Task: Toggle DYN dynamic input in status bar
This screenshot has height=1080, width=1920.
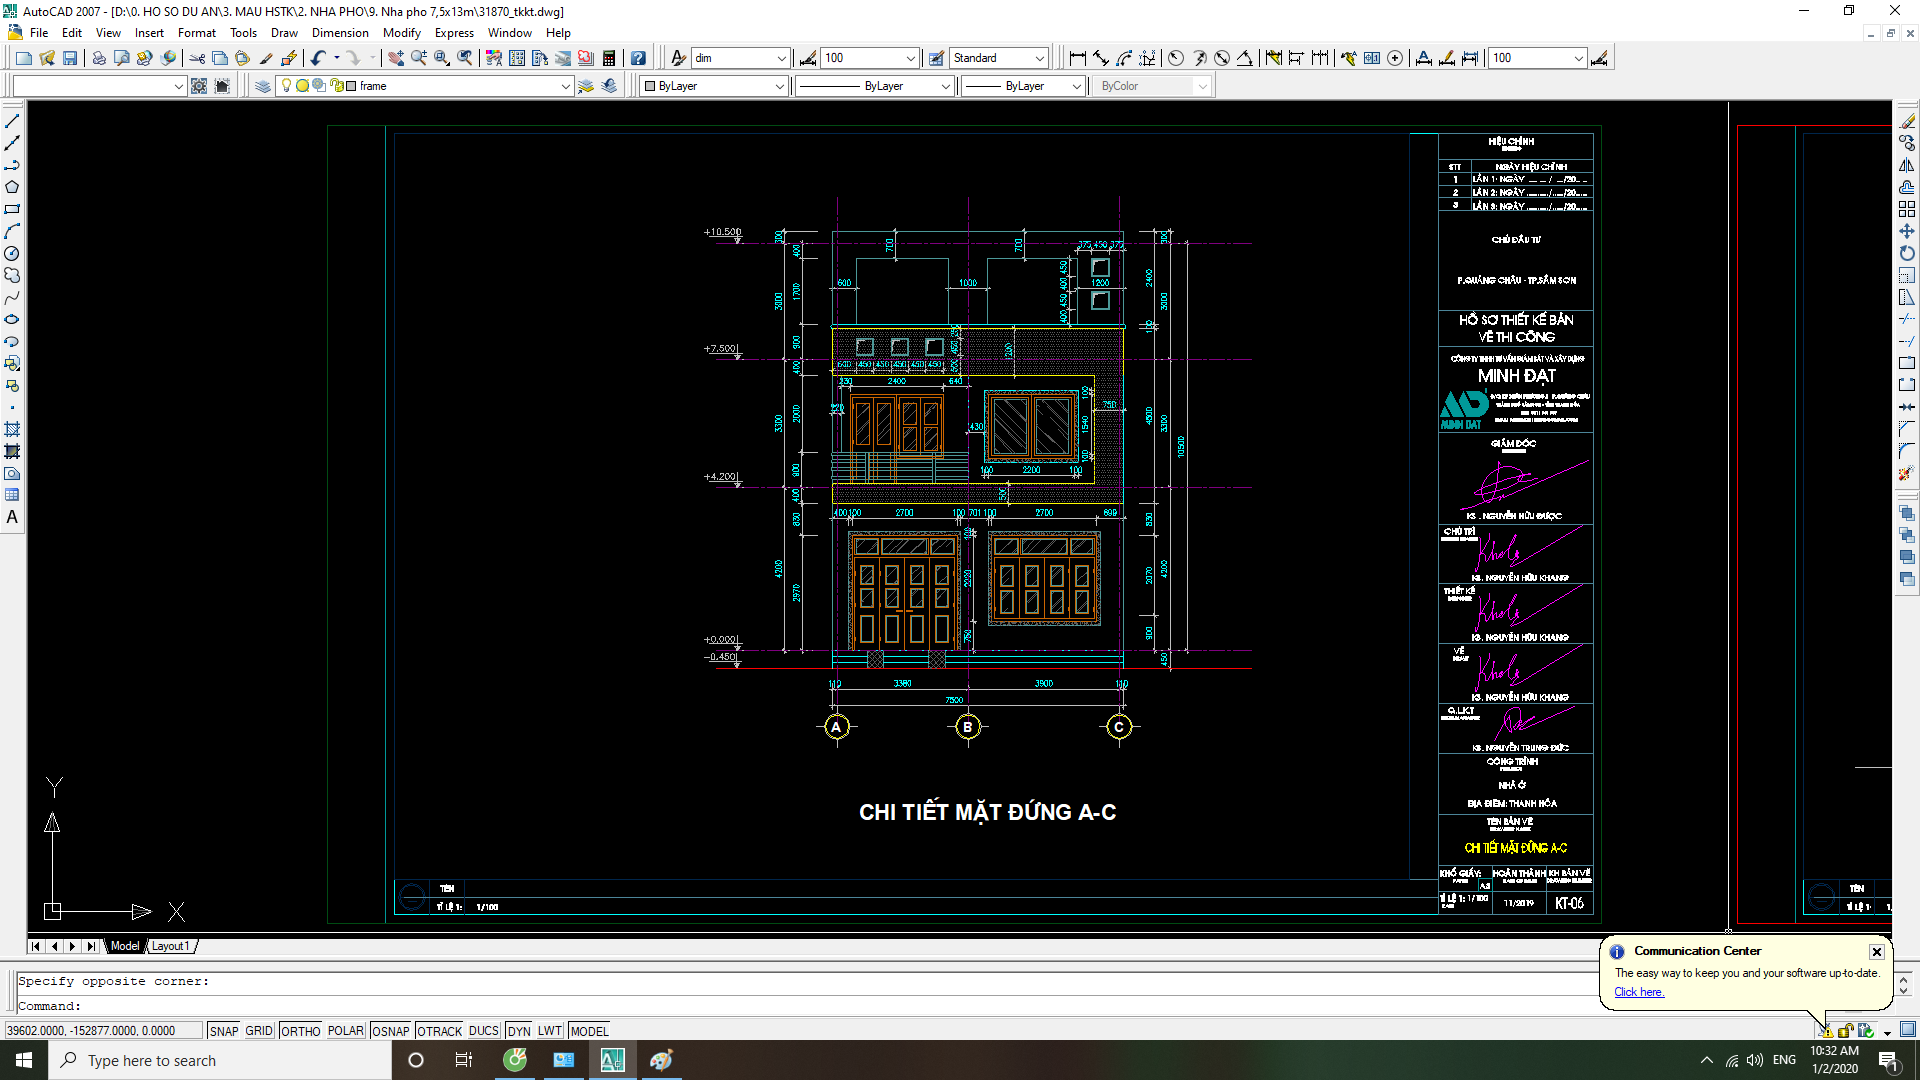Action: [x=519, y=1031]
